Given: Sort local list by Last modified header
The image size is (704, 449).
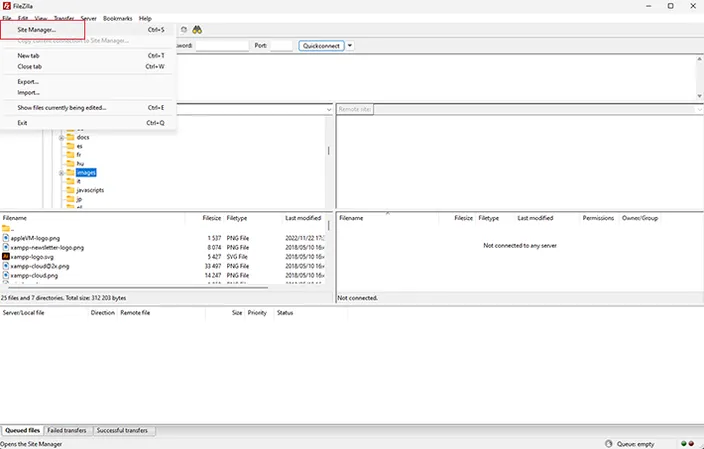Looking at the screenshot, I should pyautogui.click(x=304, y=218).
